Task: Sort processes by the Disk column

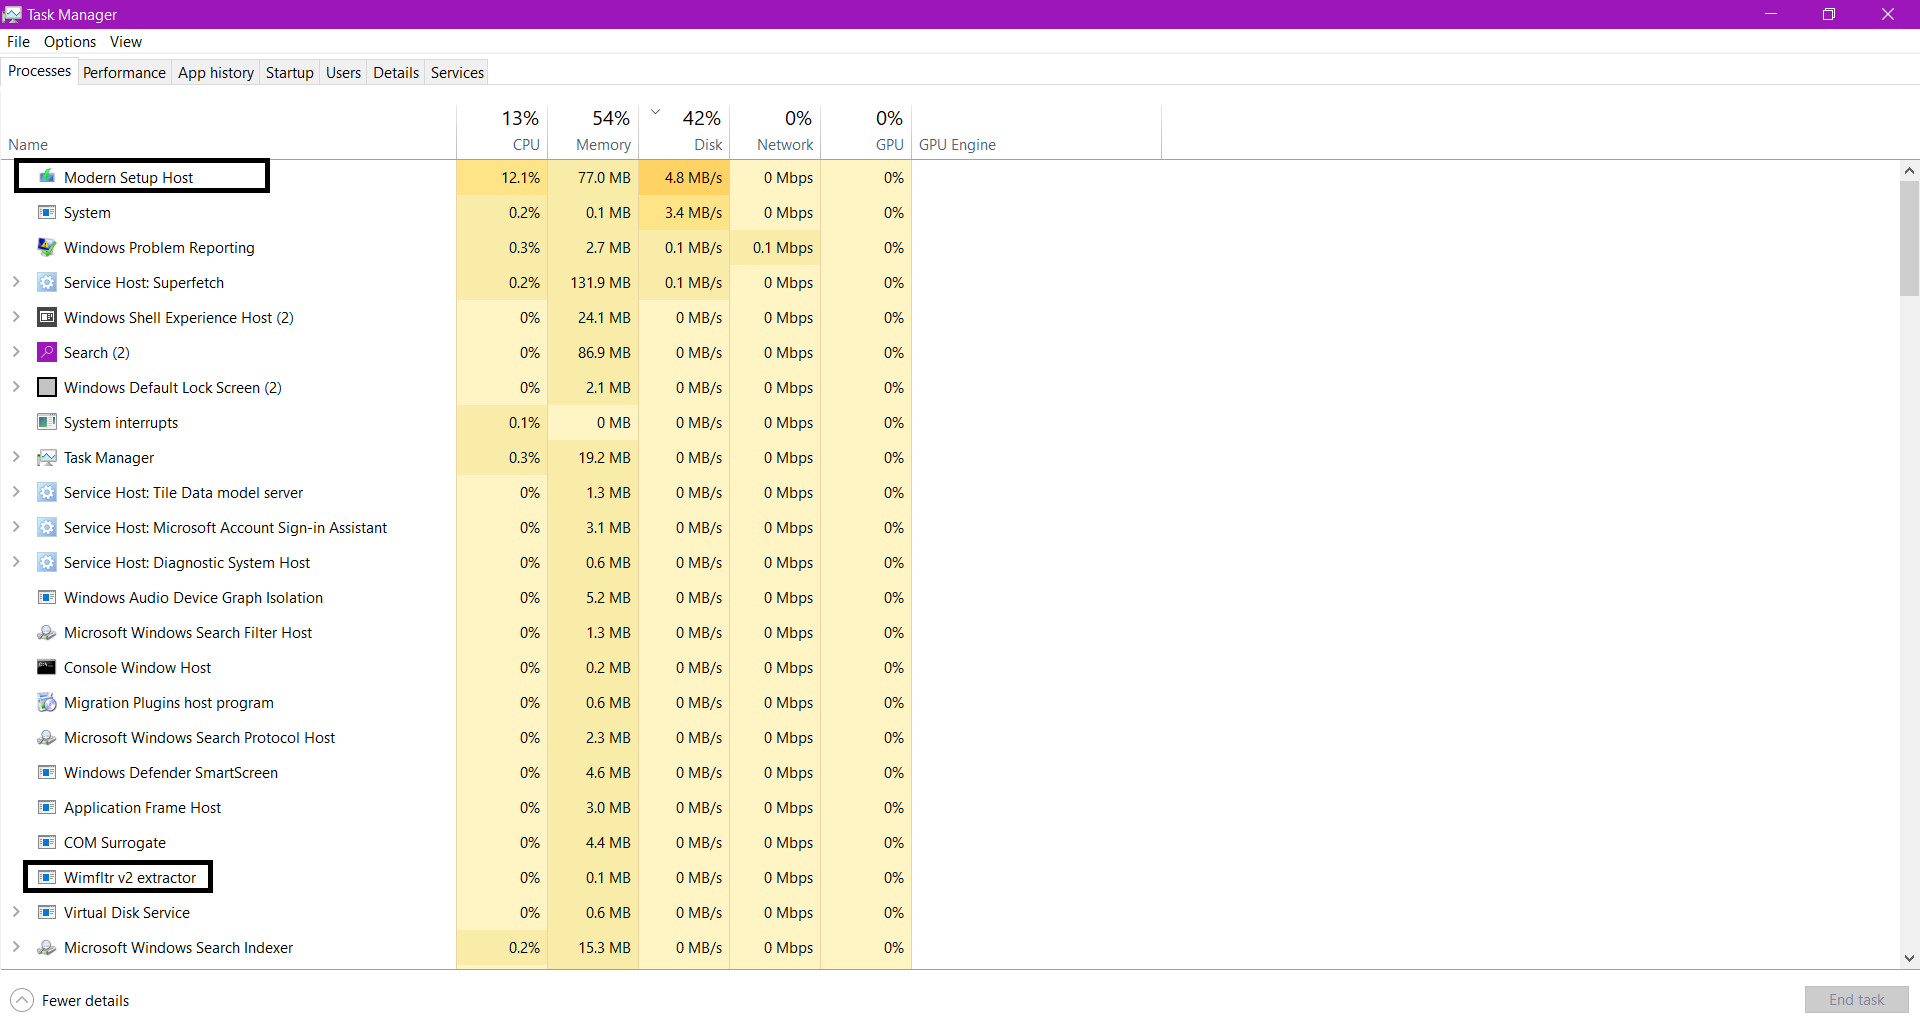Action: 684,131
